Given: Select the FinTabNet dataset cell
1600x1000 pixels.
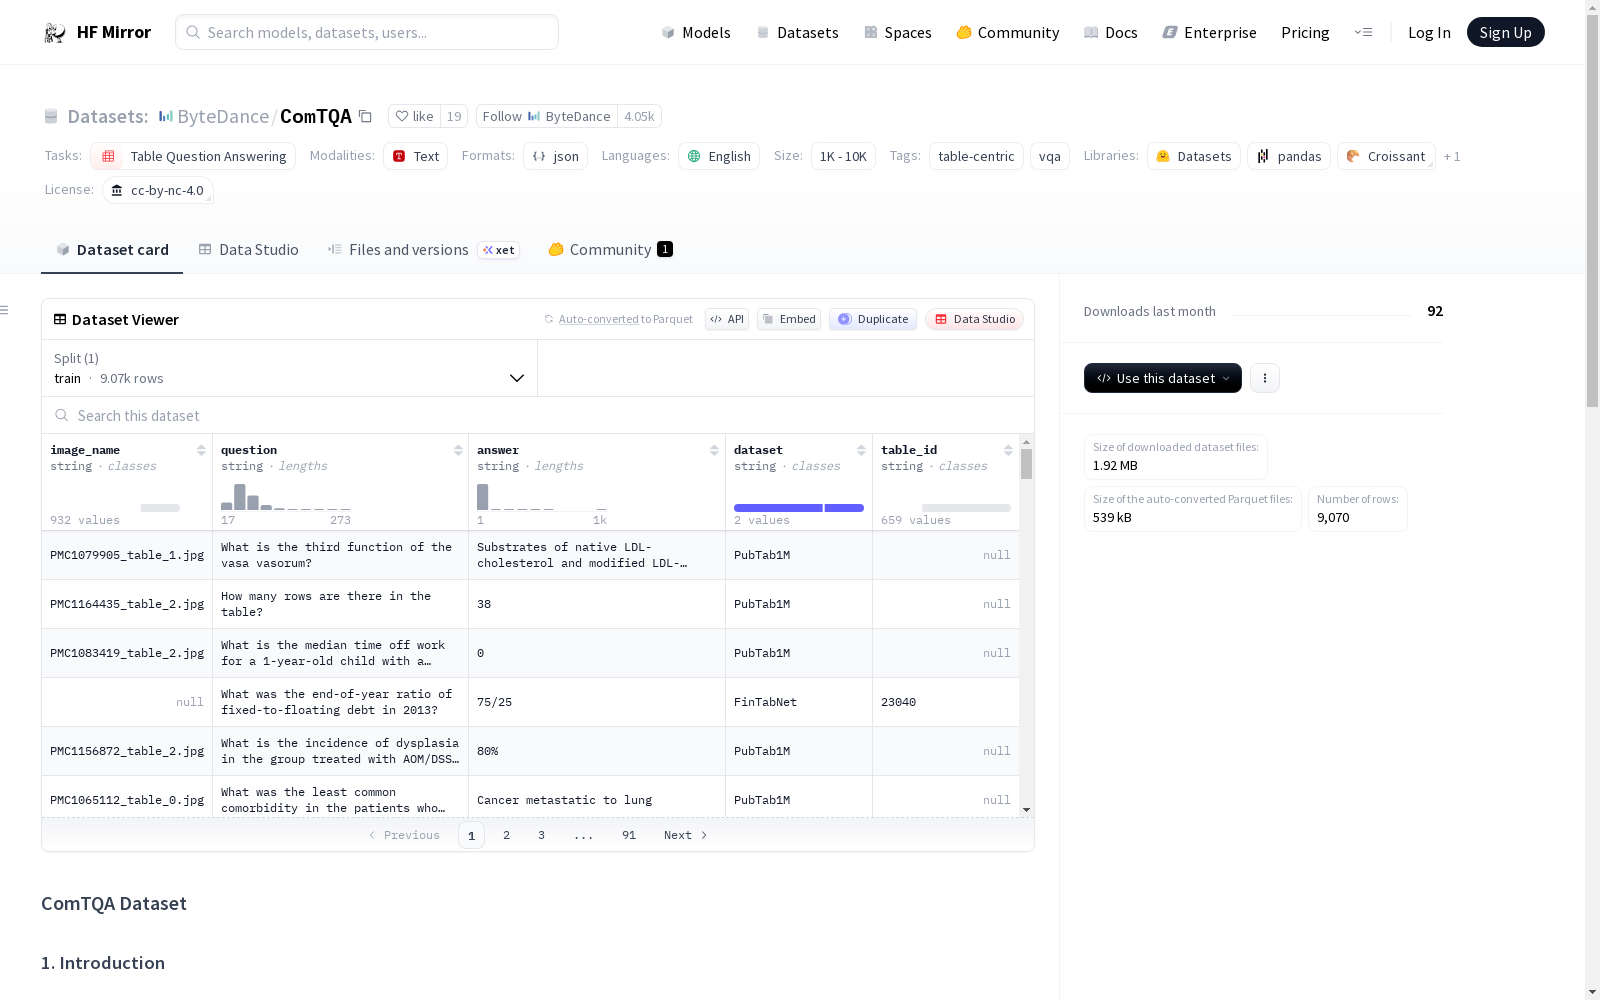Looking at the screenshot, I should [x=799, y=702].
